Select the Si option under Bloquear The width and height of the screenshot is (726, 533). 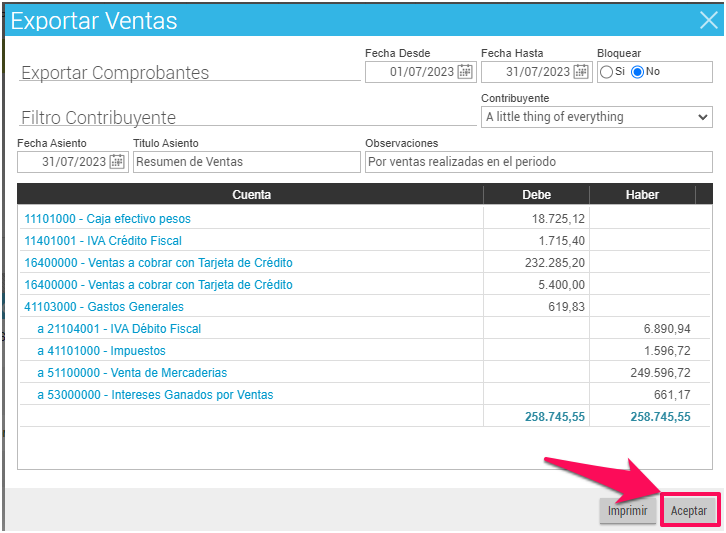tap(606, 72)
